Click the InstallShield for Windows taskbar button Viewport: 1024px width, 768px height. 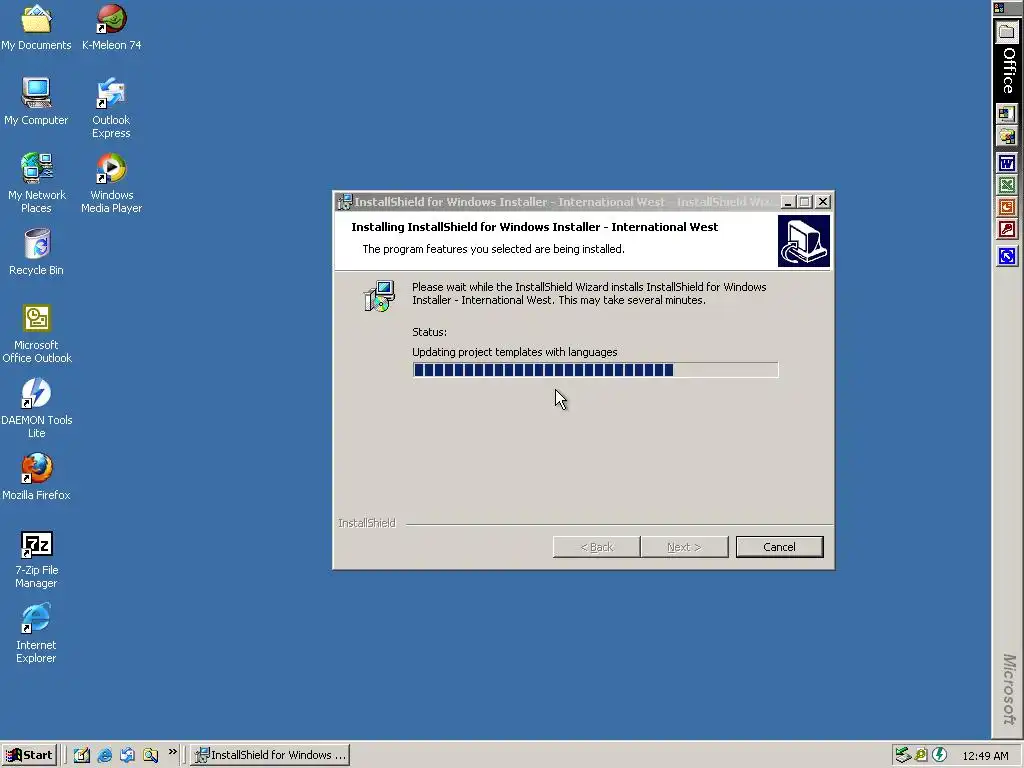click(270, 755)
